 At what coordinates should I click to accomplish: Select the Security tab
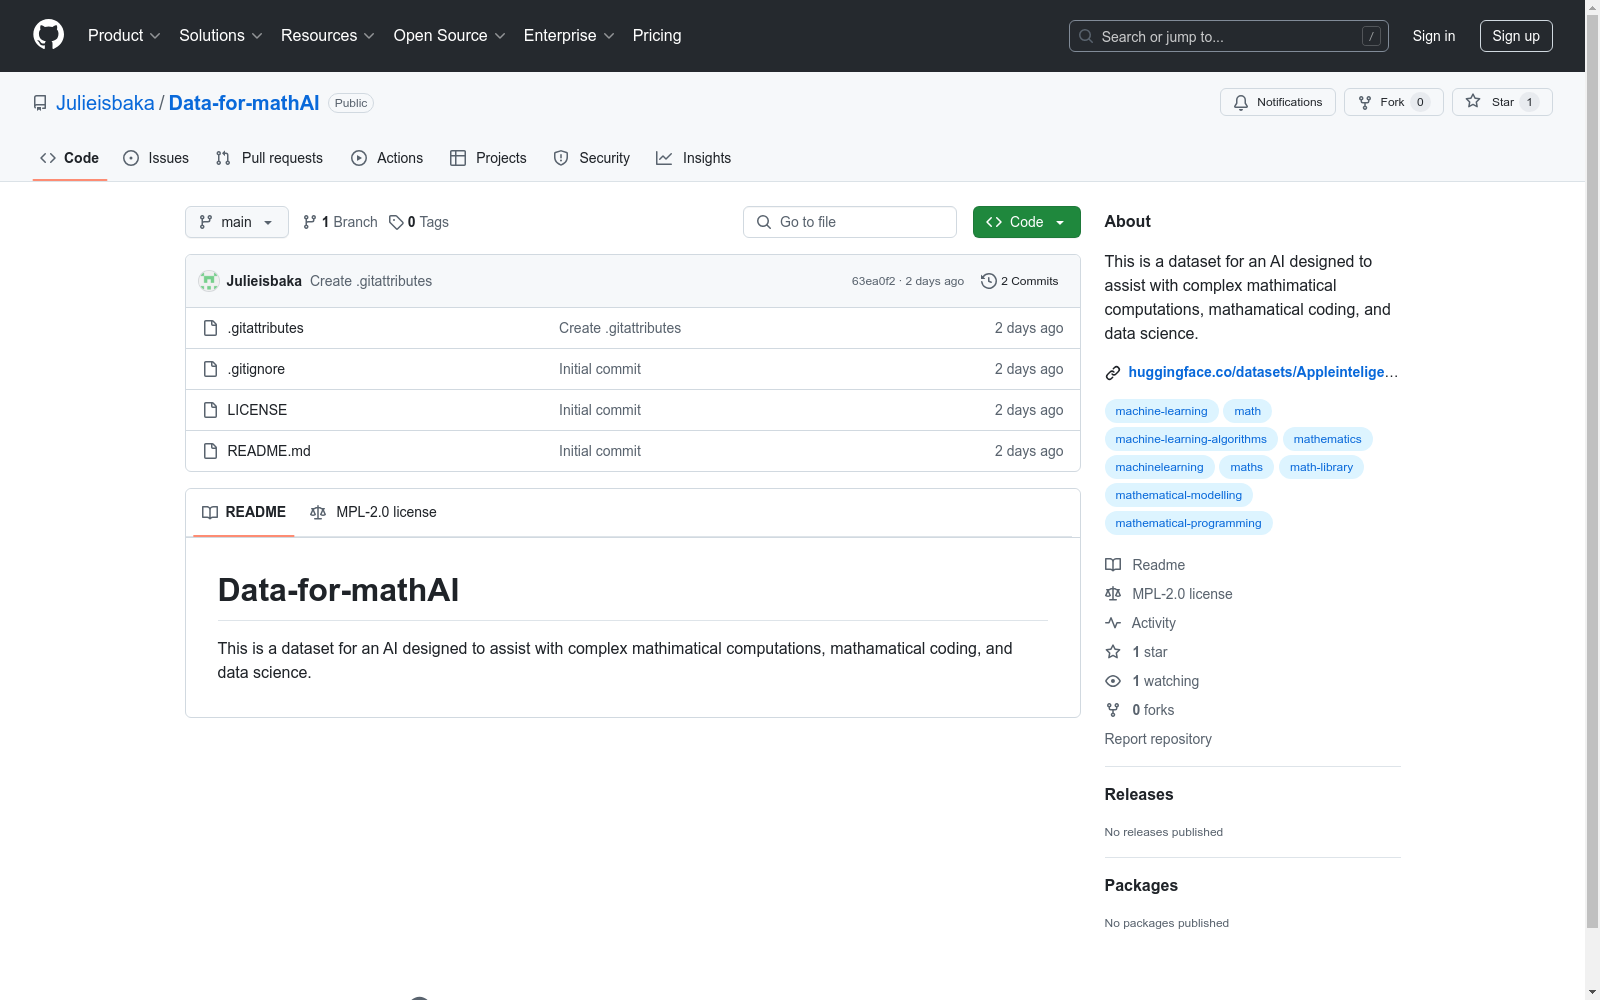click(592, 158)
